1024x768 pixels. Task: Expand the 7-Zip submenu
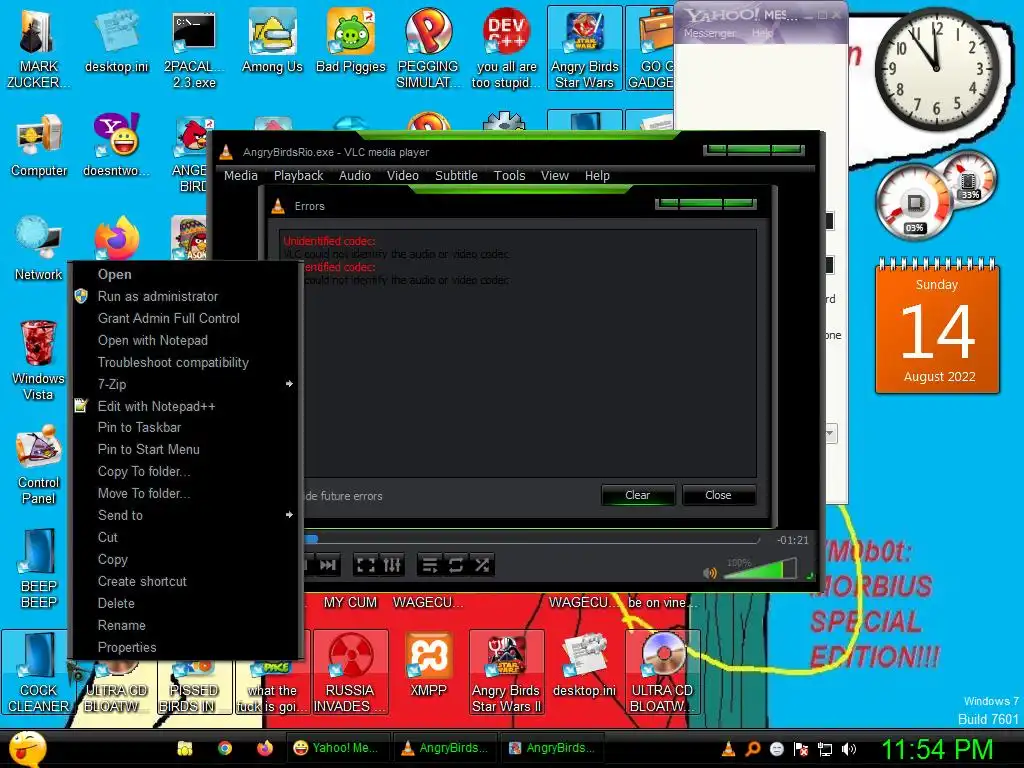click(x=185, y=384)
